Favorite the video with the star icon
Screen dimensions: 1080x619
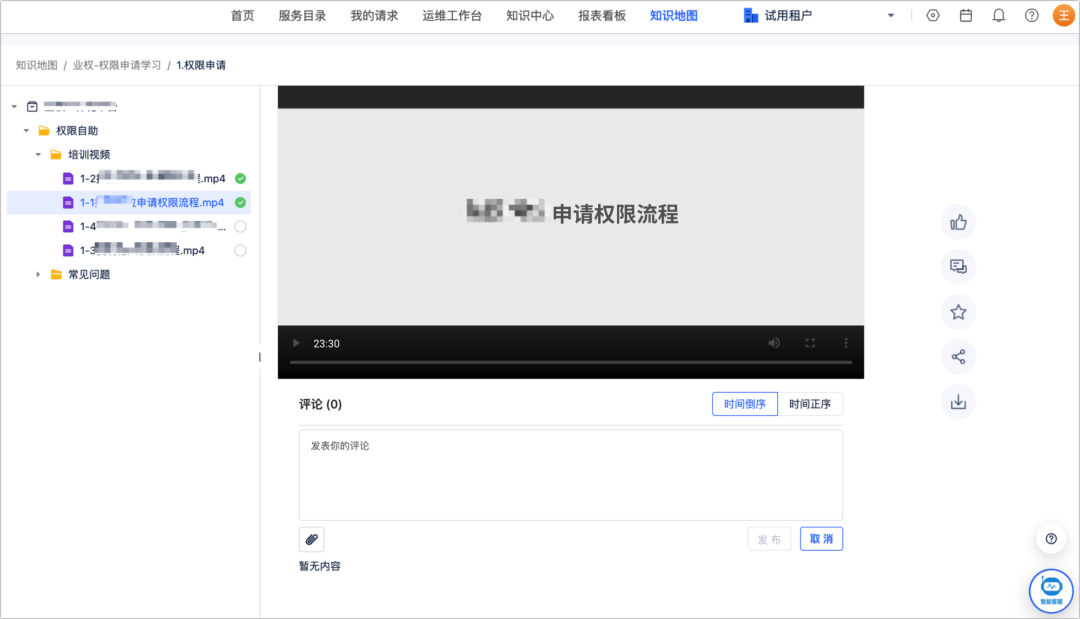click(958, 312)
